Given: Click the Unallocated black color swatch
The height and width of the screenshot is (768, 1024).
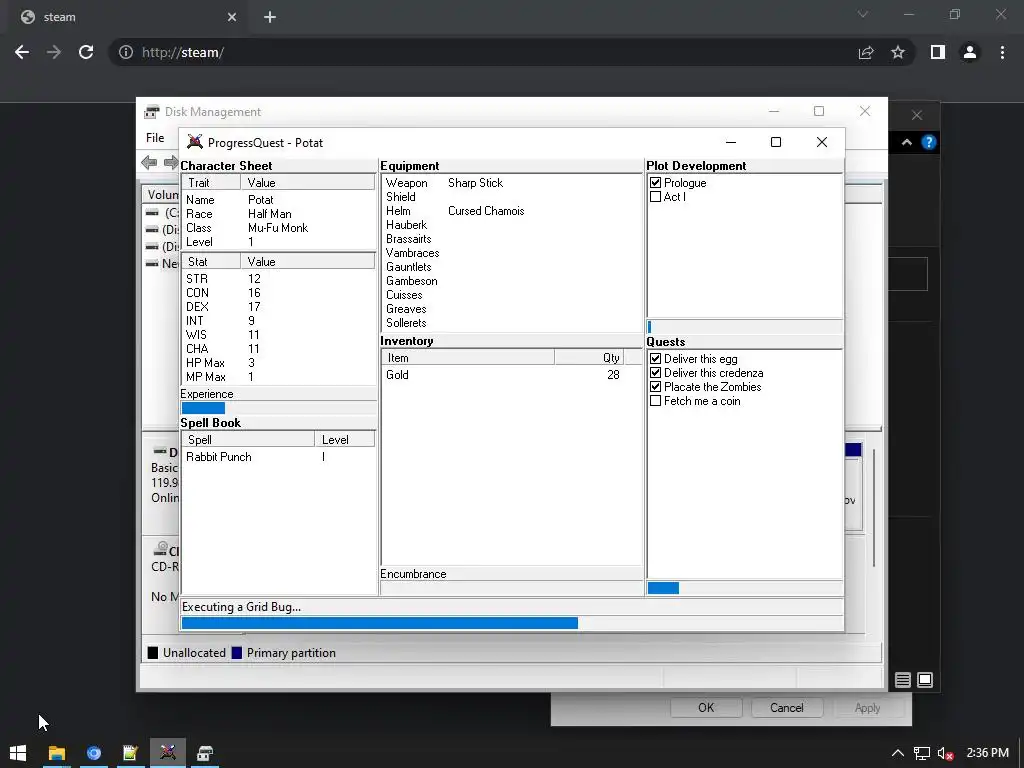Looking at the screenshot, I should pyautogui.click(x=153, y=653).
